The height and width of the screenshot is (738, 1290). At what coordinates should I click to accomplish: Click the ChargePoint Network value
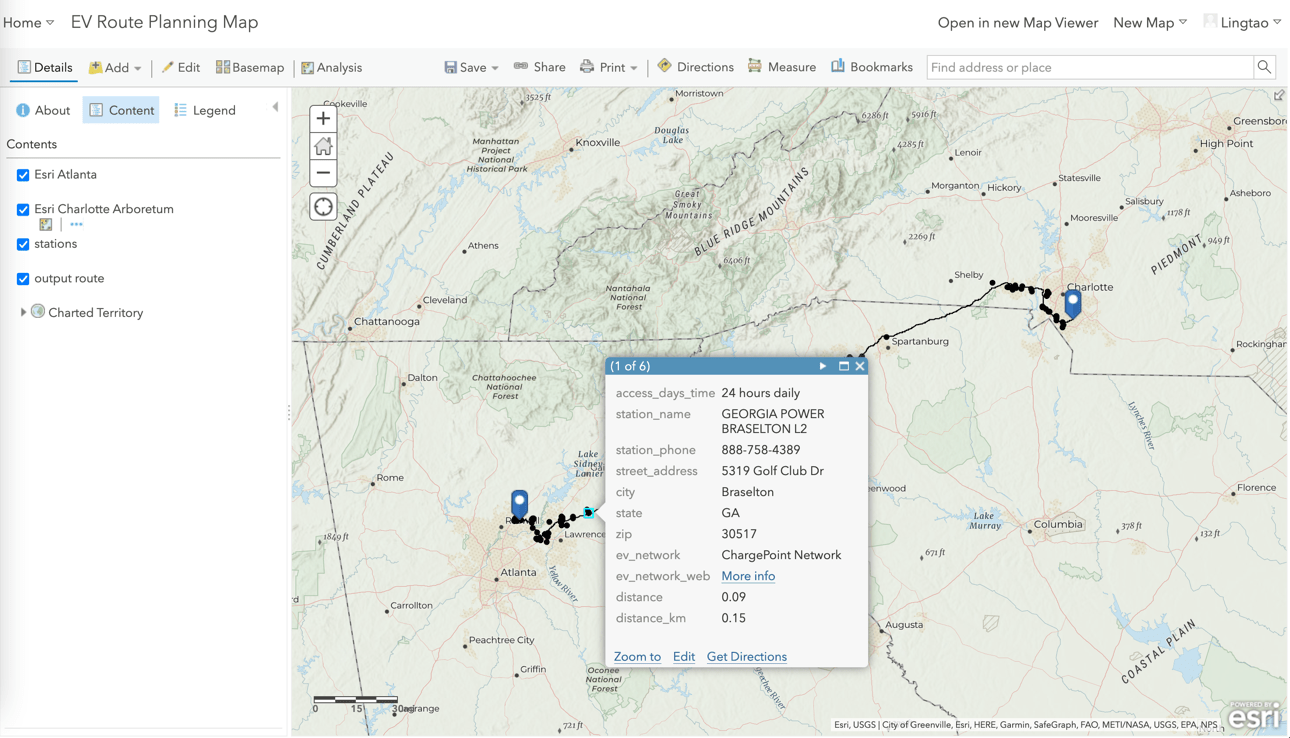pyautogui.click(x=781, y=555)
